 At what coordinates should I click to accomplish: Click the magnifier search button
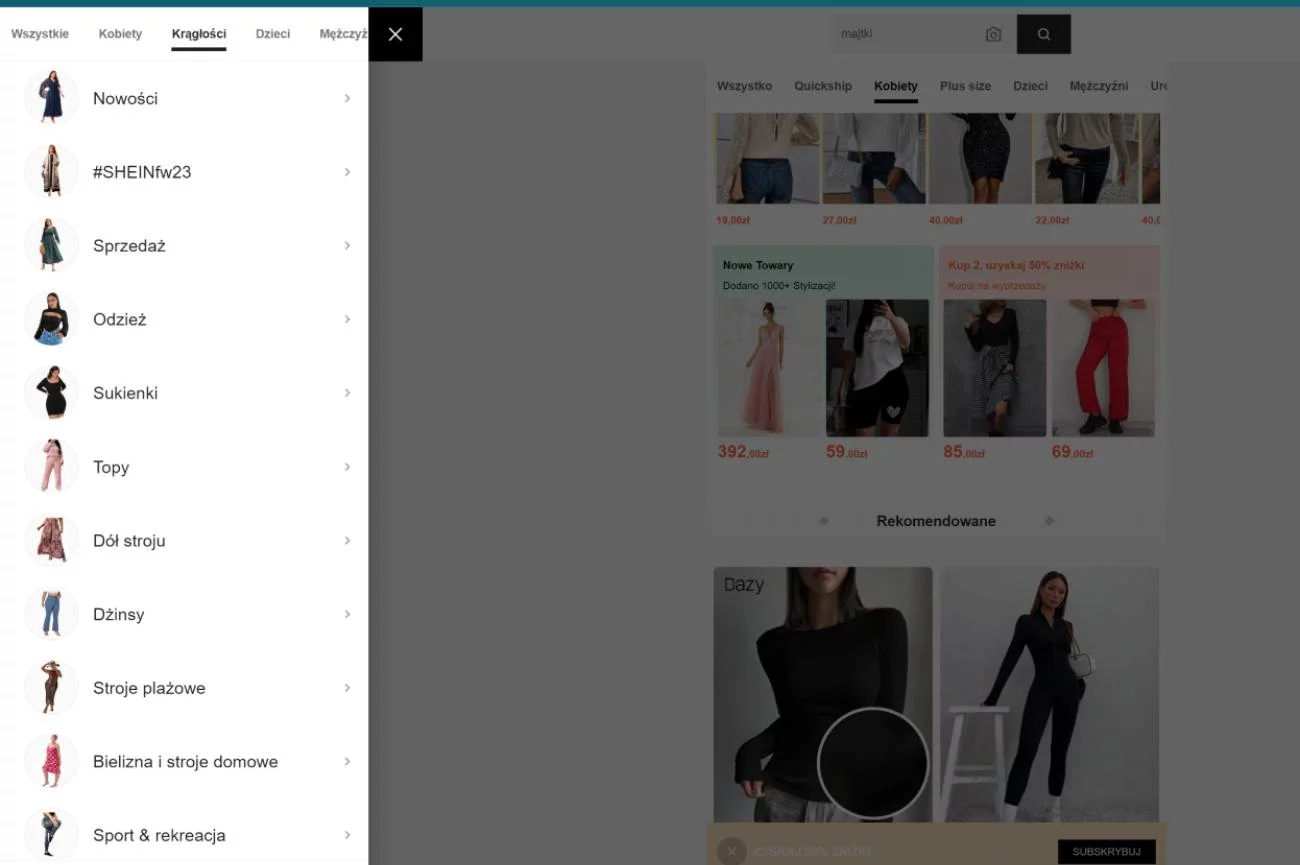click(1044, 34)
